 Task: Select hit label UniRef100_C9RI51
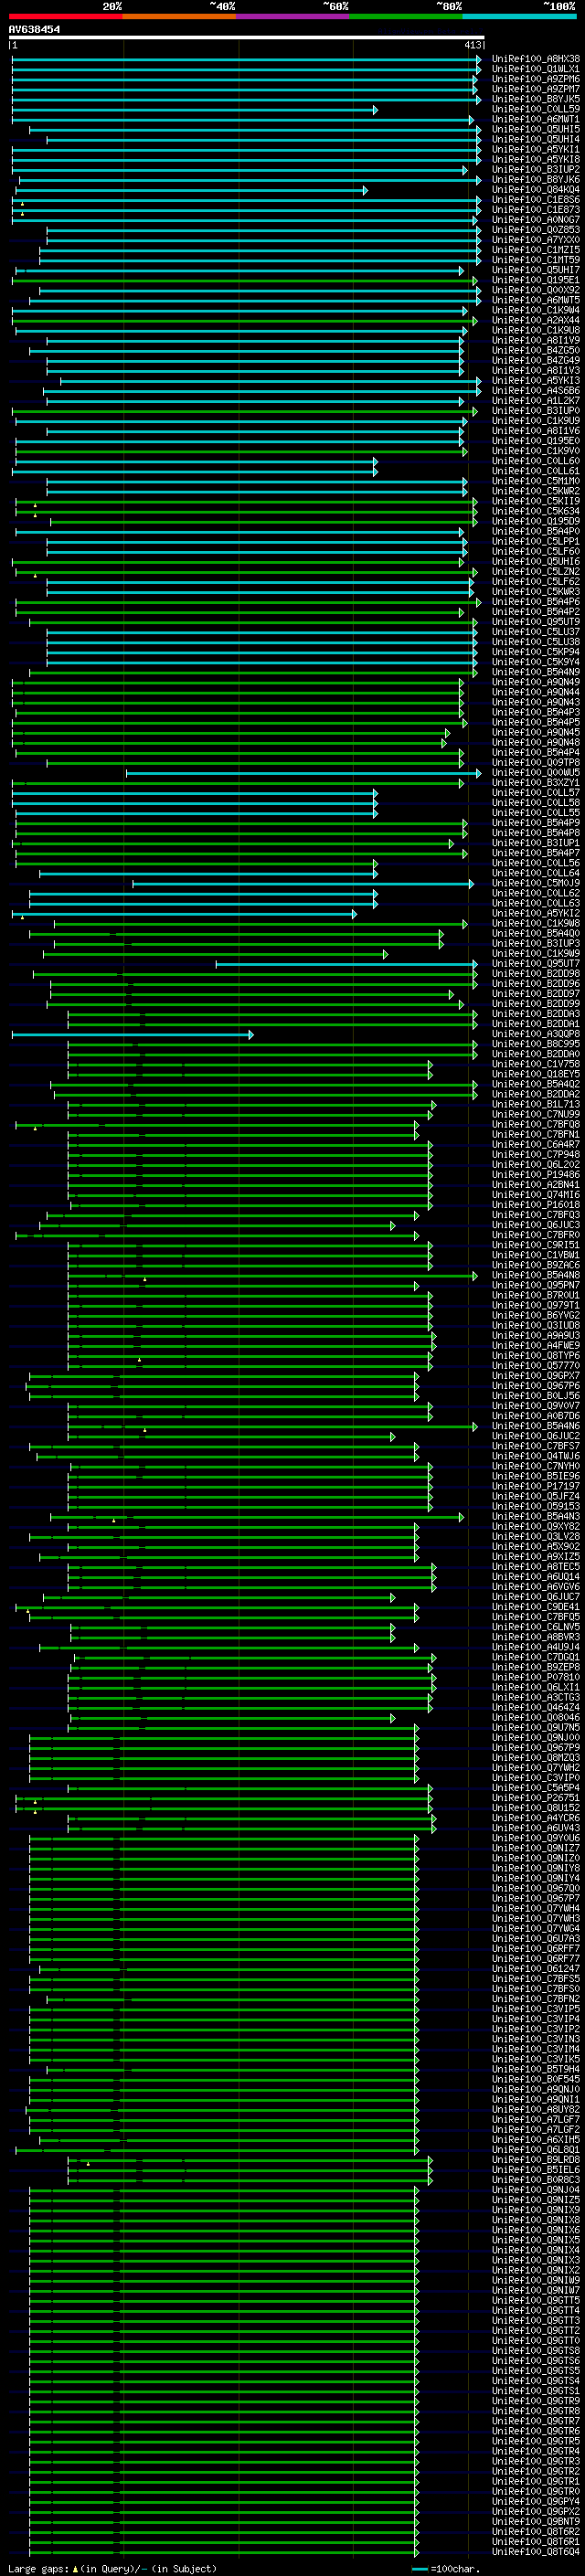click(536, 1245)
